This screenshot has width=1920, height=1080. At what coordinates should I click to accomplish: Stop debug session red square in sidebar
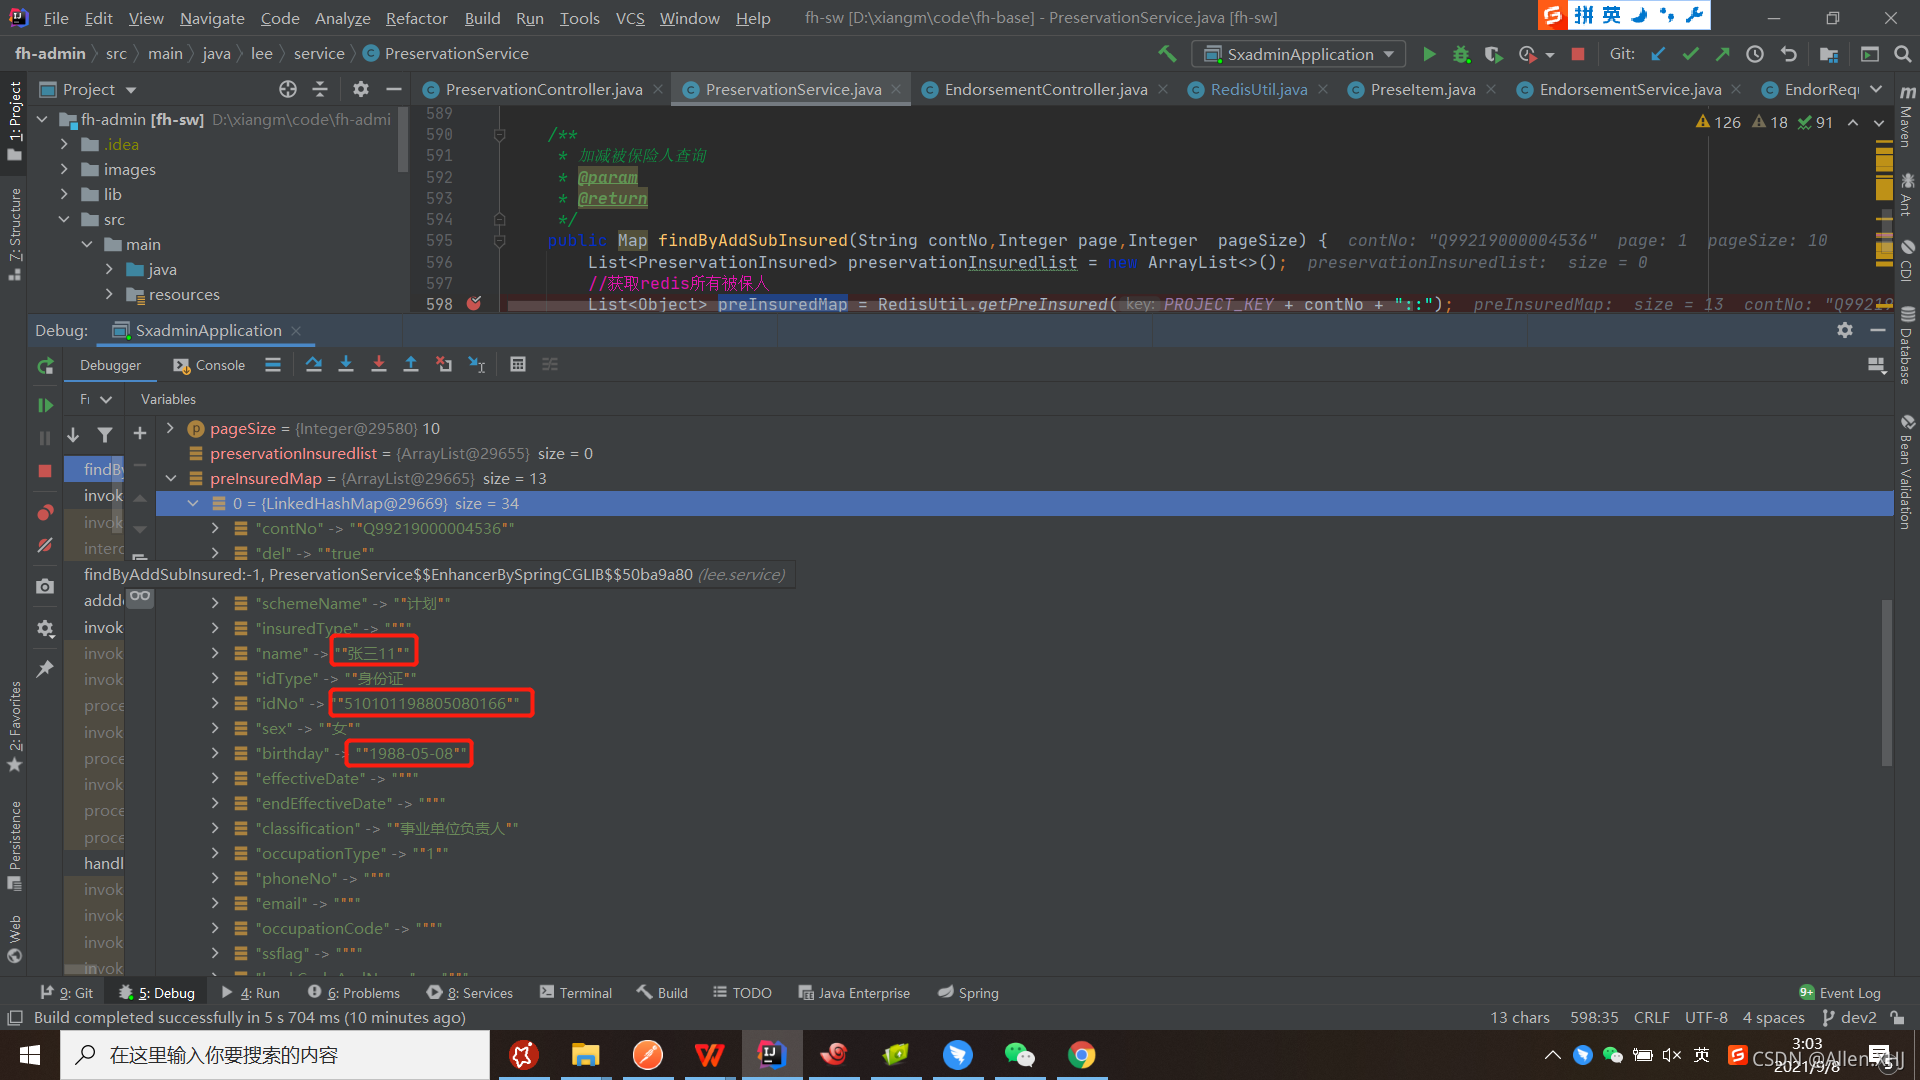click(45, 471)
